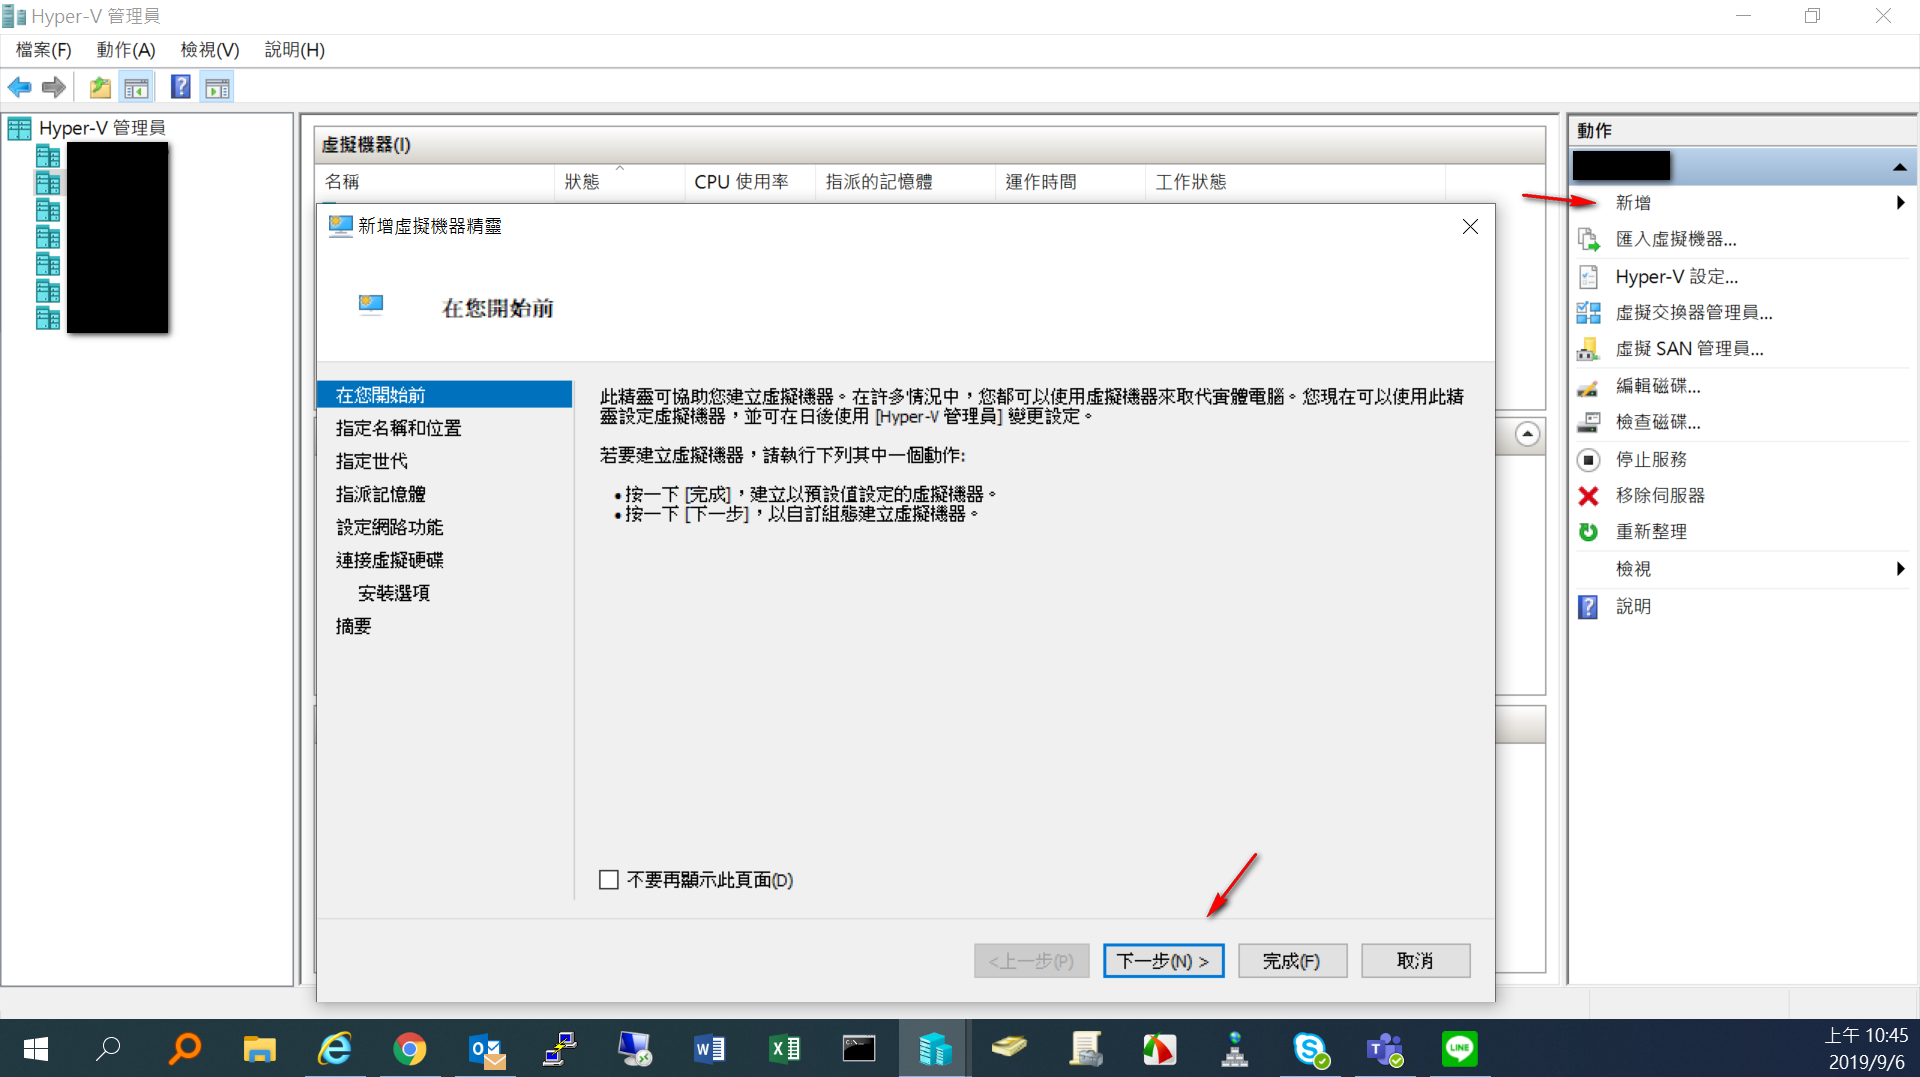The width and height of the screenshot is (1920, 1077).
Task: Click the 狀態 column header
Action: (x=582, y=182)
